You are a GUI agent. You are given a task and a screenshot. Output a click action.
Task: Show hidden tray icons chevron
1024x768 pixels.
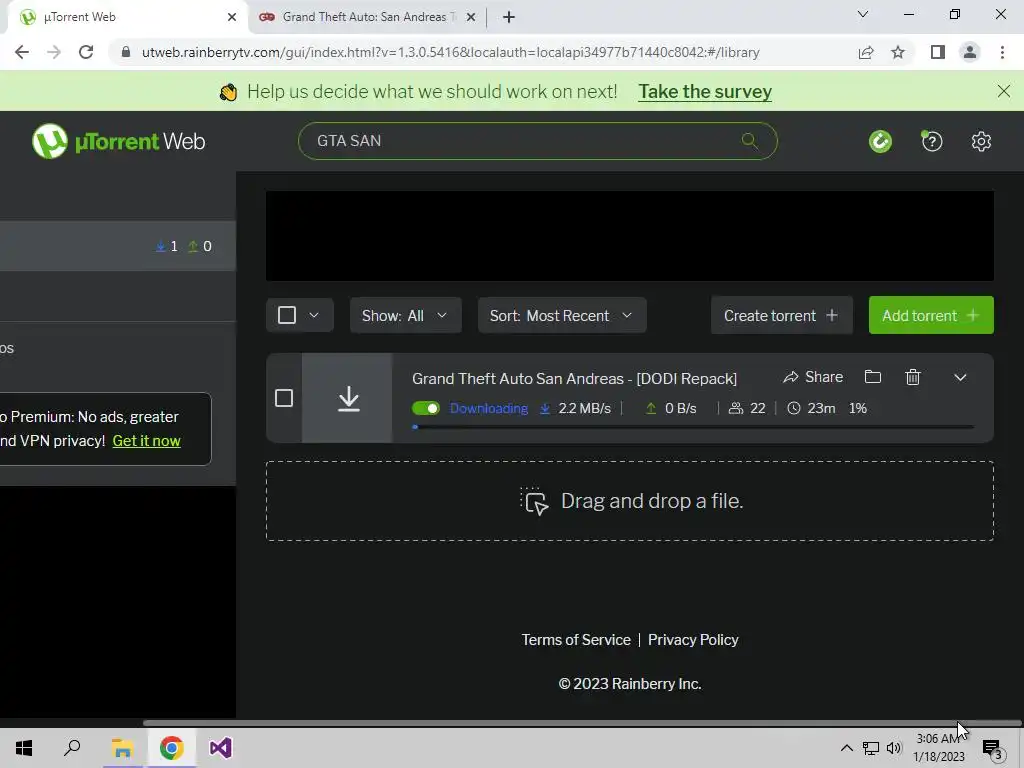[846, 748]
